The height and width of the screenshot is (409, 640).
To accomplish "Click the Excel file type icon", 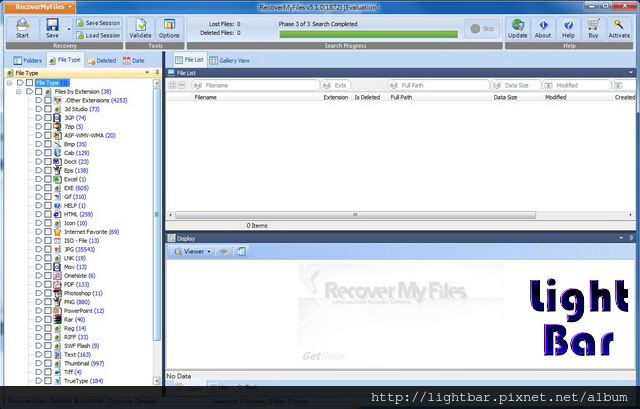I will coord(58,179).
